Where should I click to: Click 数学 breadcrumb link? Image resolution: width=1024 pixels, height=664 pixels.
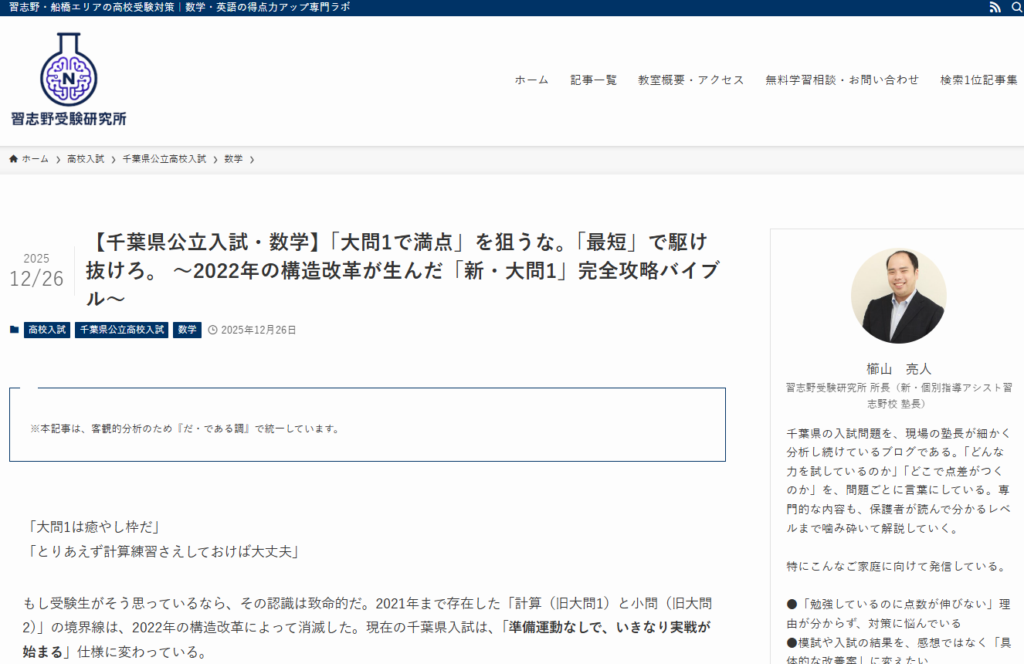point(233,159)
